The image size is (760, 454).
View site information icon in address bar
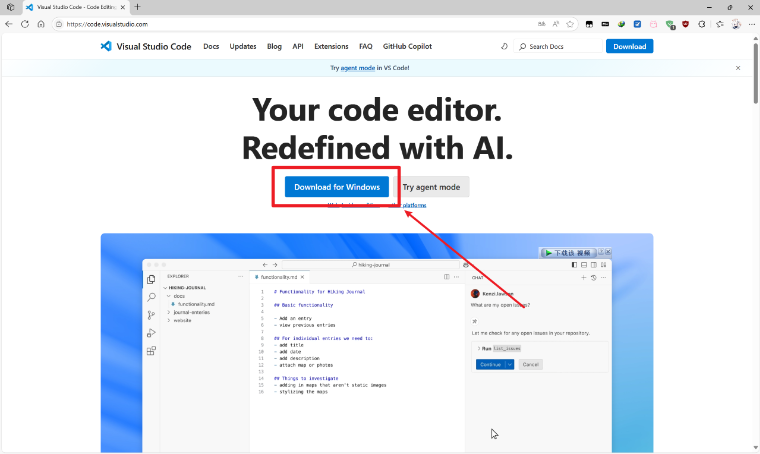pyautogui.click(x=59, y=24)
